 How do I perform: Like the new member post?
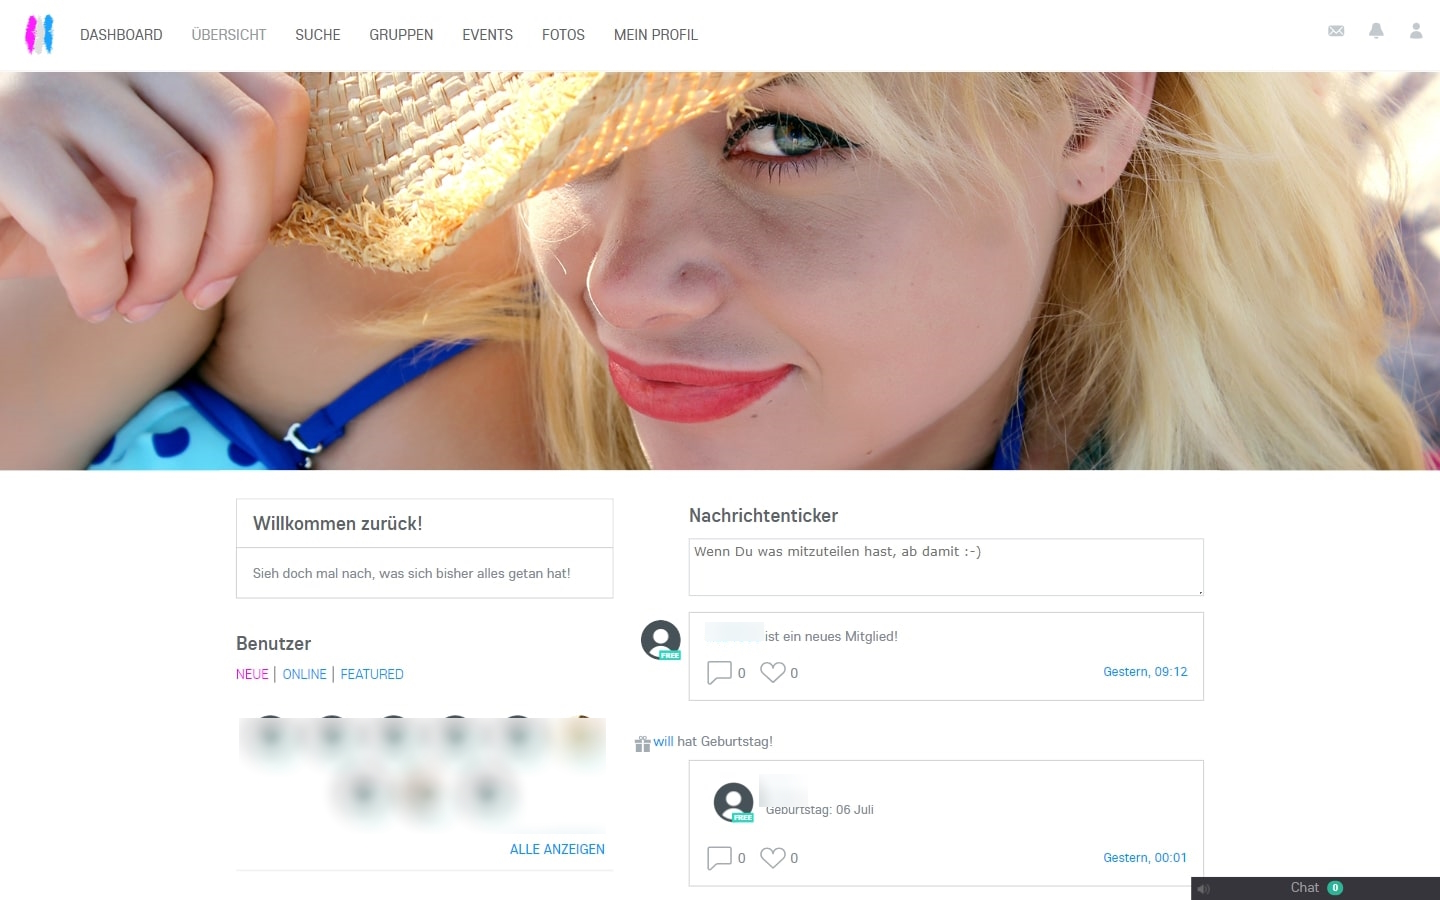pyautogui.click(x=772, y=673)
